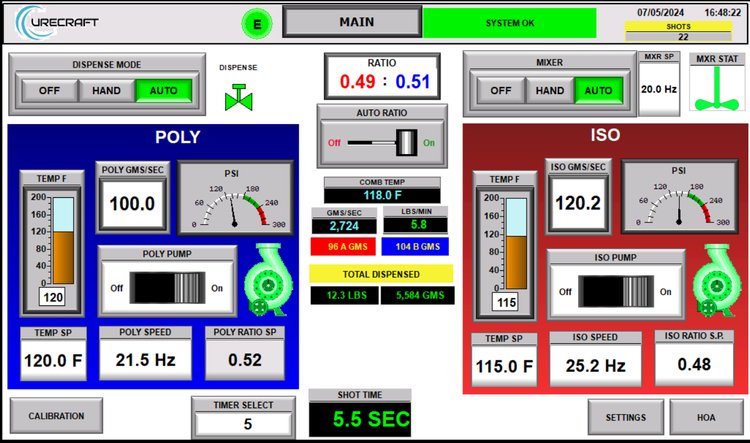Click the combined temp 118.0 F
Viewport: 750px width, 443px height.
(x=382, y=195)
